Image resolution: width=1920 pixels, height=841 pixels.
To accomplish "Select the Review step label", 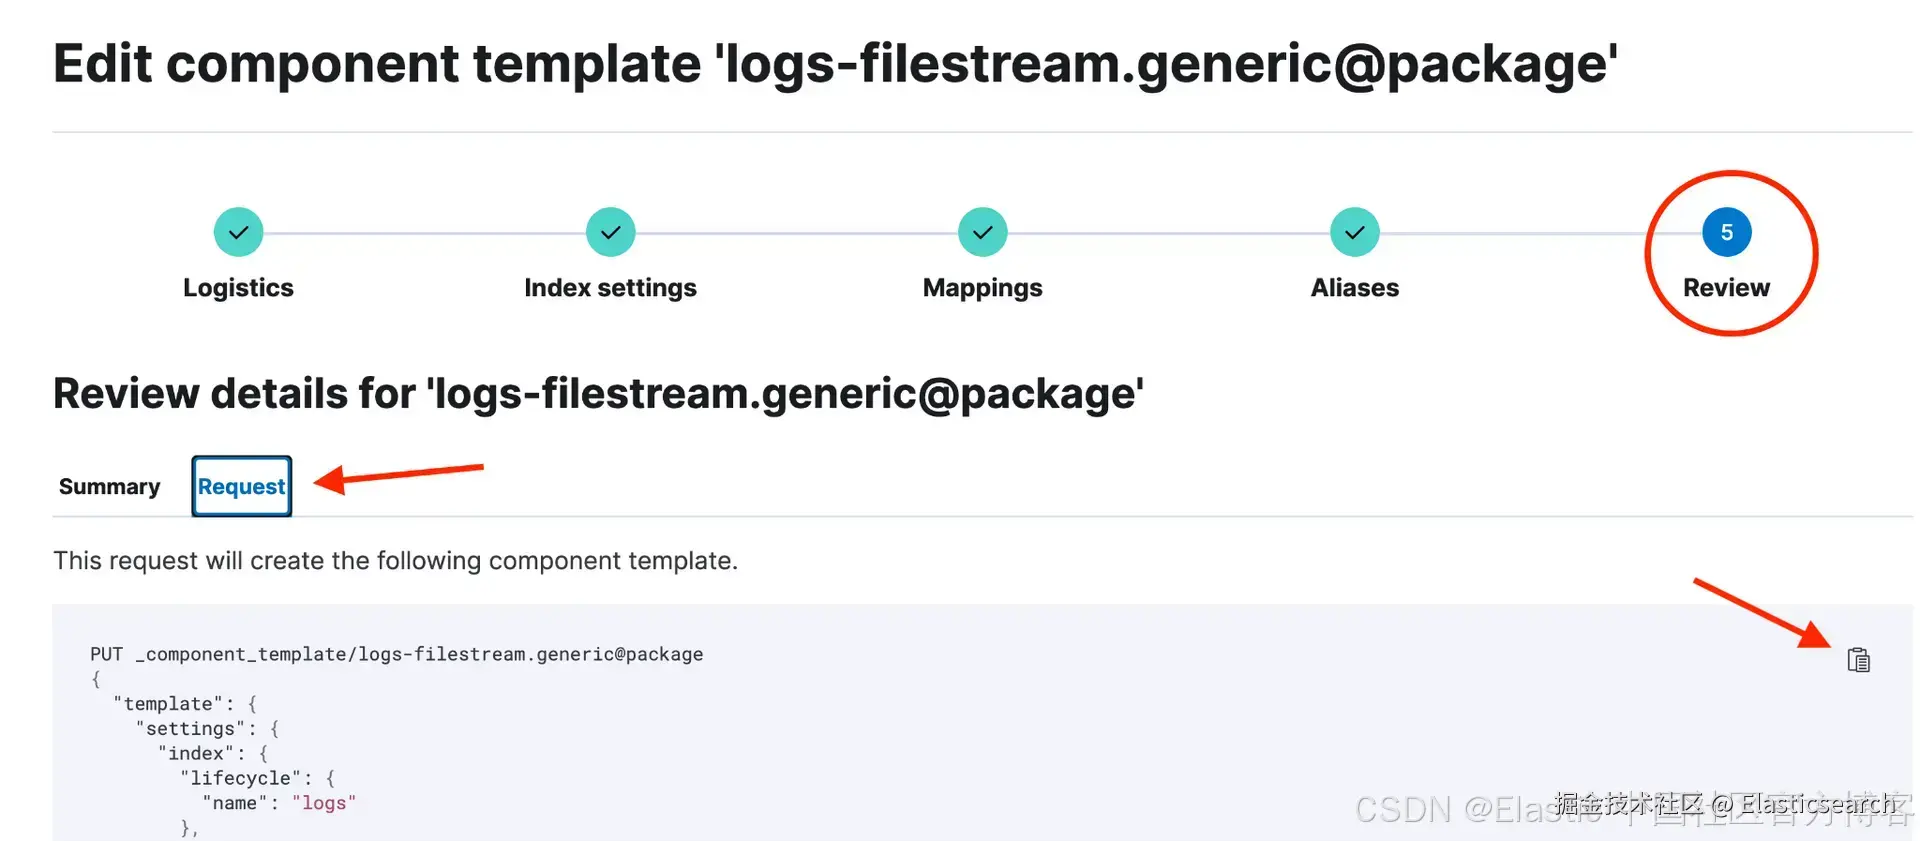I will click(x=1726, y=288).
